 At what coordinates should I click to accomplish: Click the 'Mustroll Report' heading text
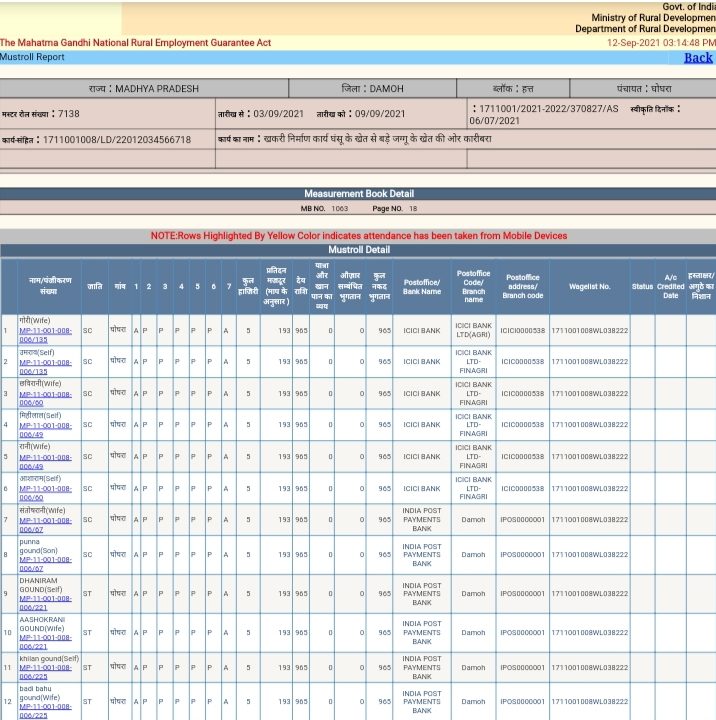[32, 57]
